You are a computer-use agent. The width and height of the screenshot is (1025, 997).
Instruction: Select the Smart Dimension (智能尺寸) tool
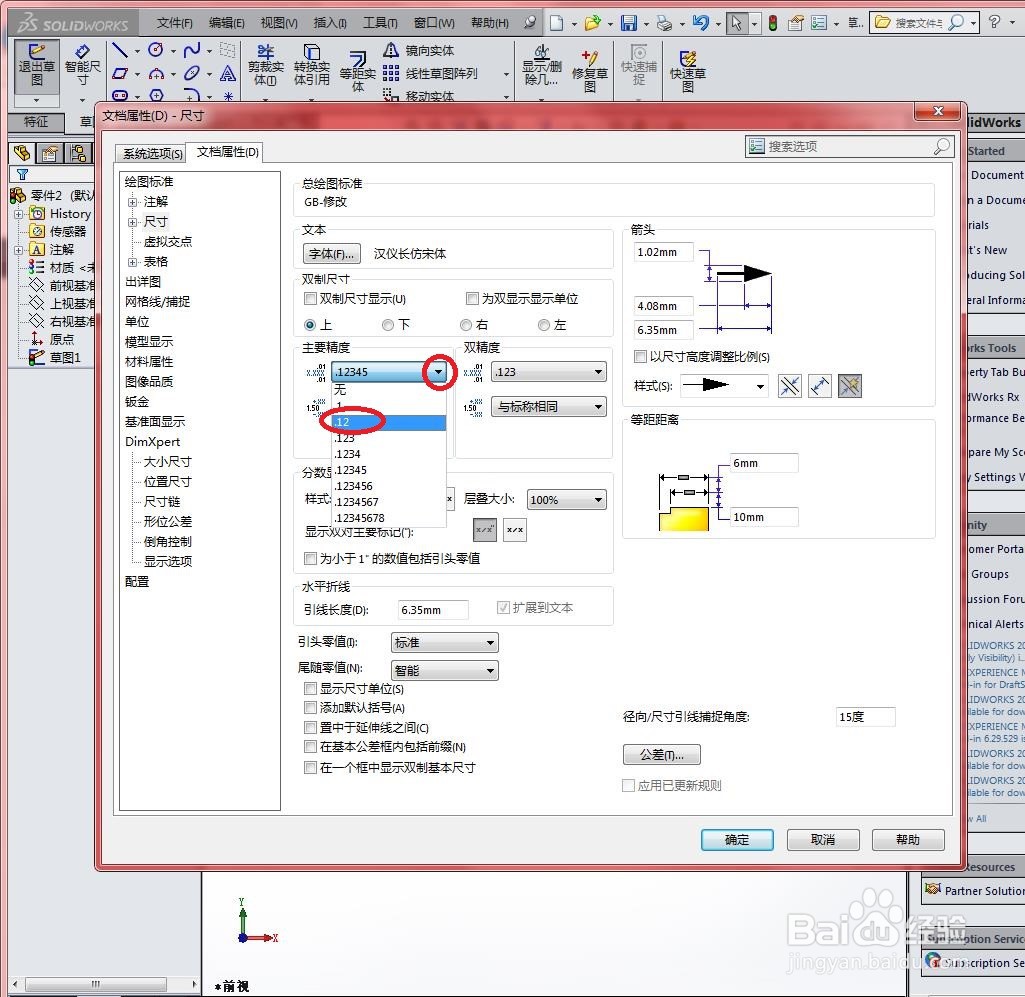(82, 66)
